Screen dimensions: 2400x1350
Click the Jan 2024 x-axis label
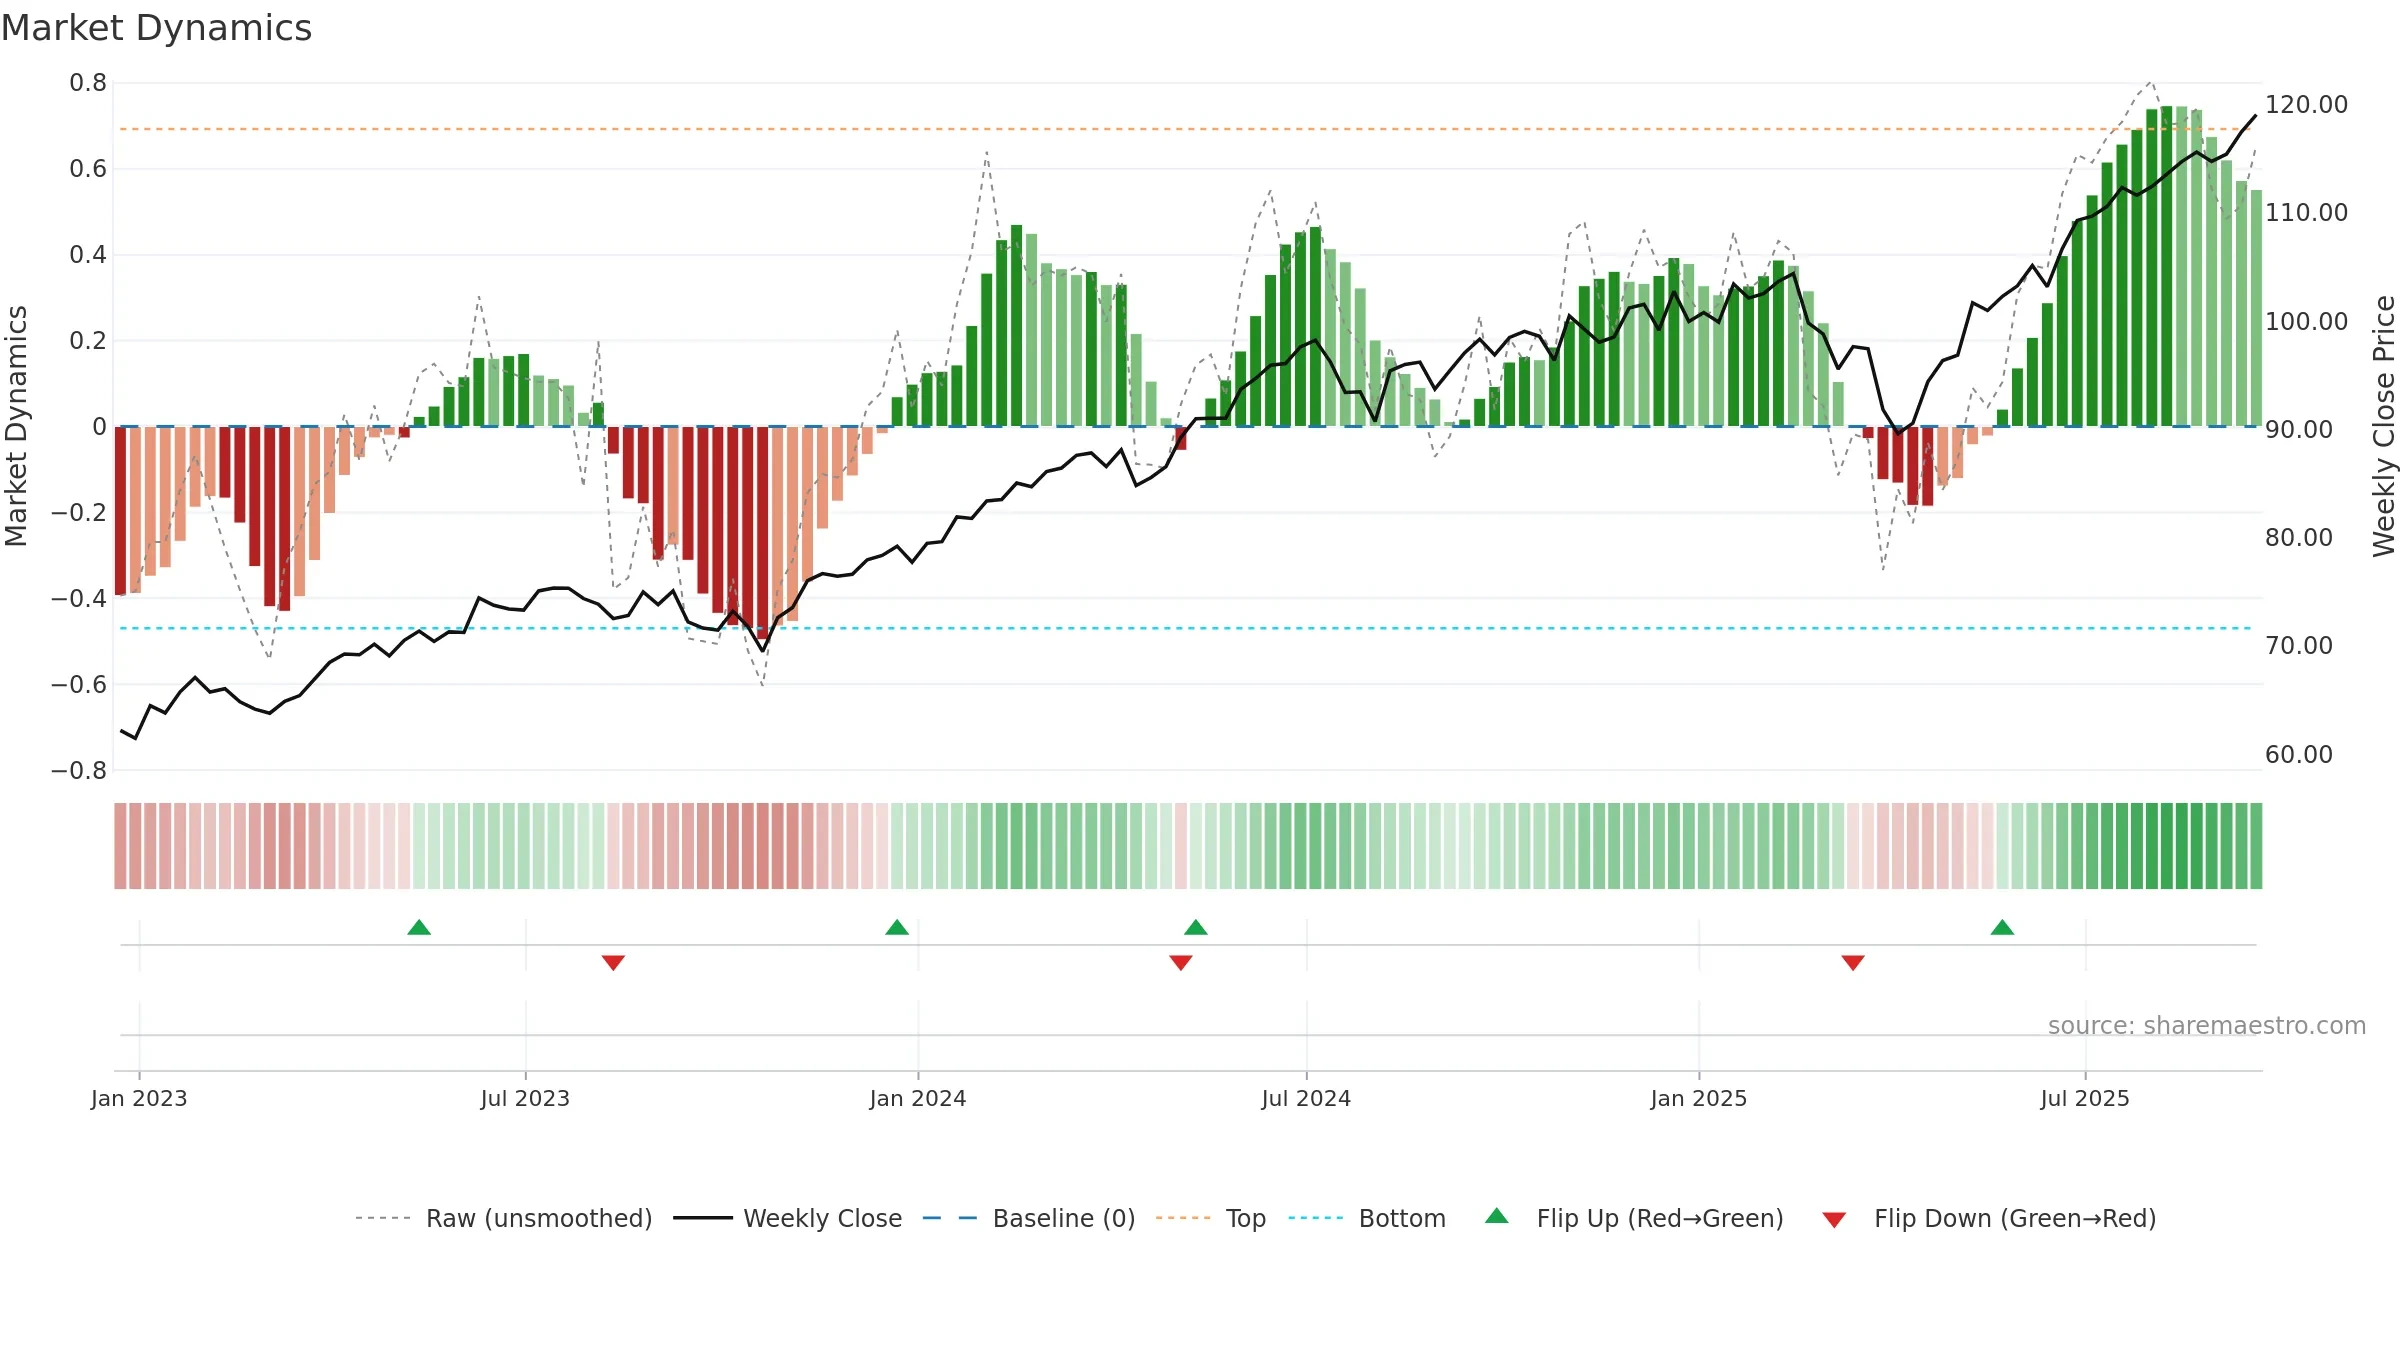point(918,1098)
